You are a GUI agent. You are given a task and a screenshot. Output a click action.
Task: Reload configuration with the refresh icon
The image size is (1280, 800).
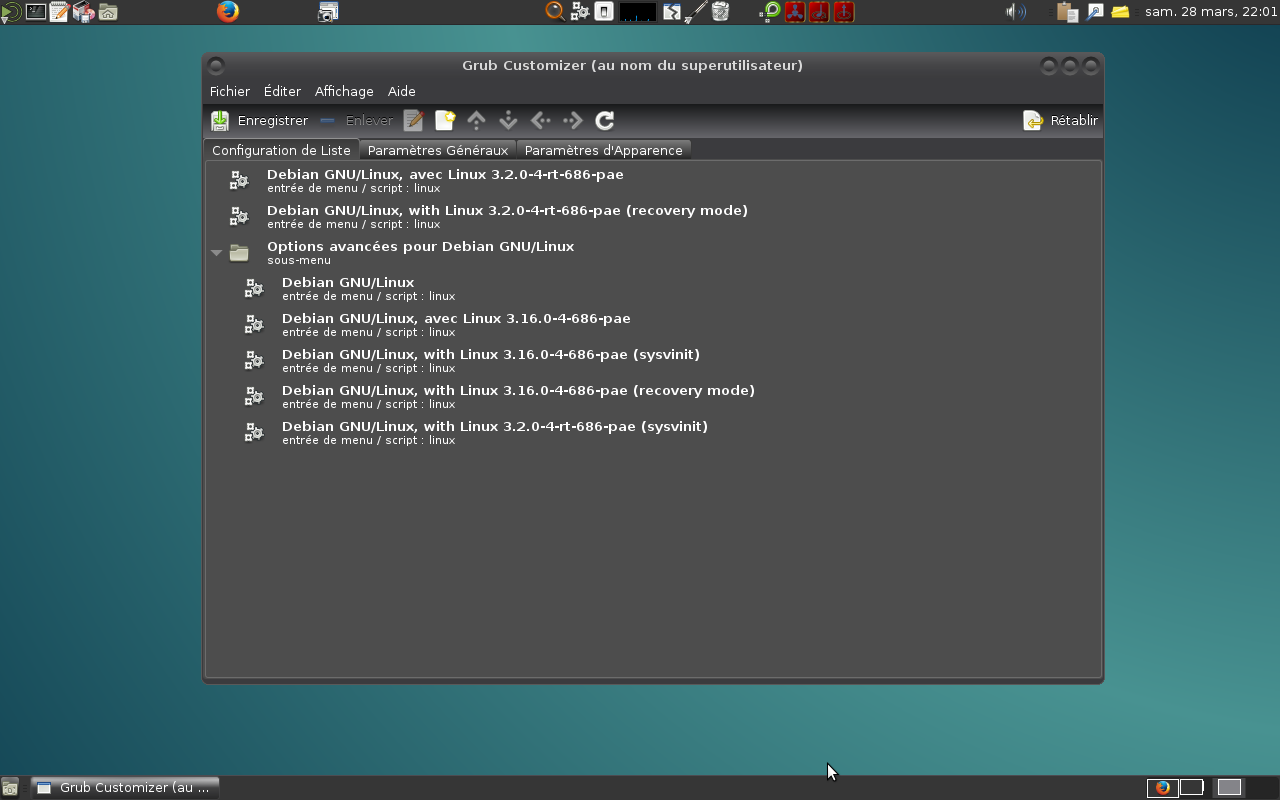605,120
